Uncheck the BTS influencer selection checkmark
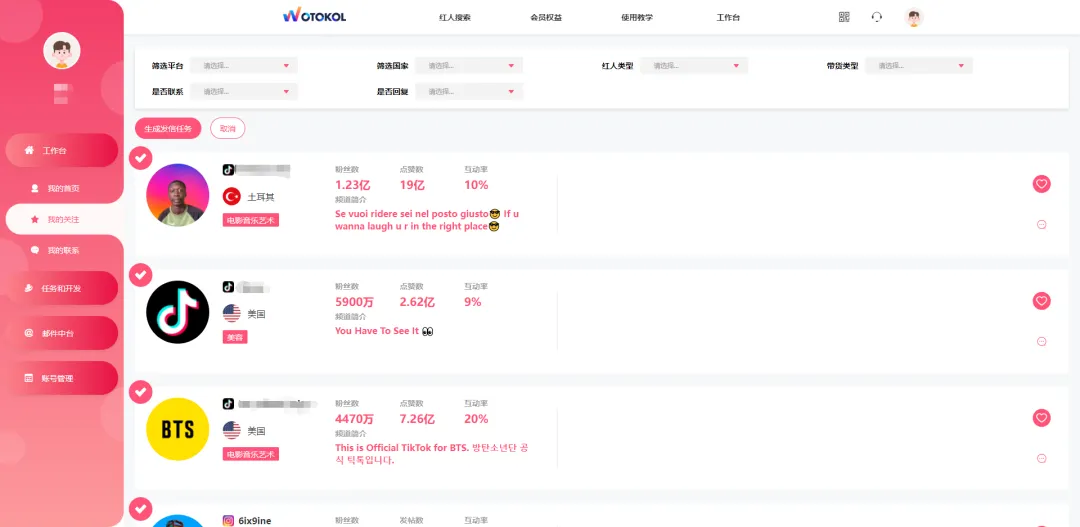This screenshot has width=1080, height=527. (x=141, y=392)
